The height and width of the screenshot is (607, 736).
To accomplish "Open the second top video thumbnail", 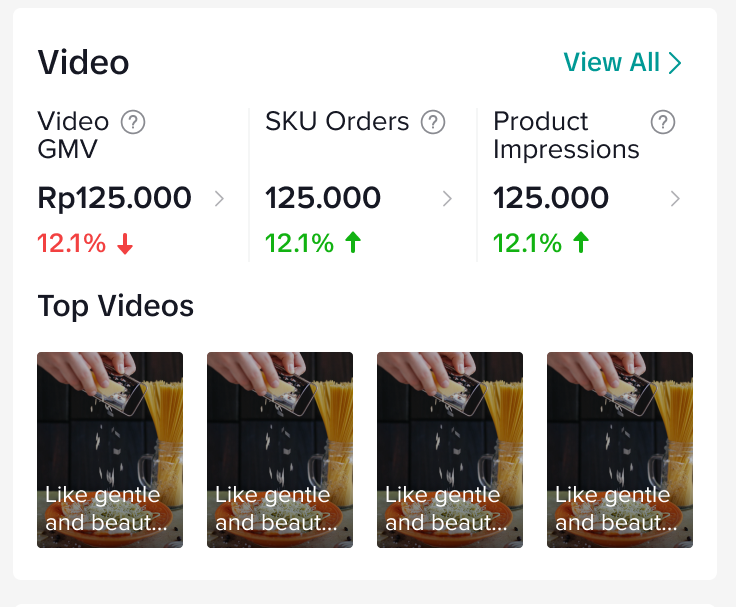I will point(280,450).
